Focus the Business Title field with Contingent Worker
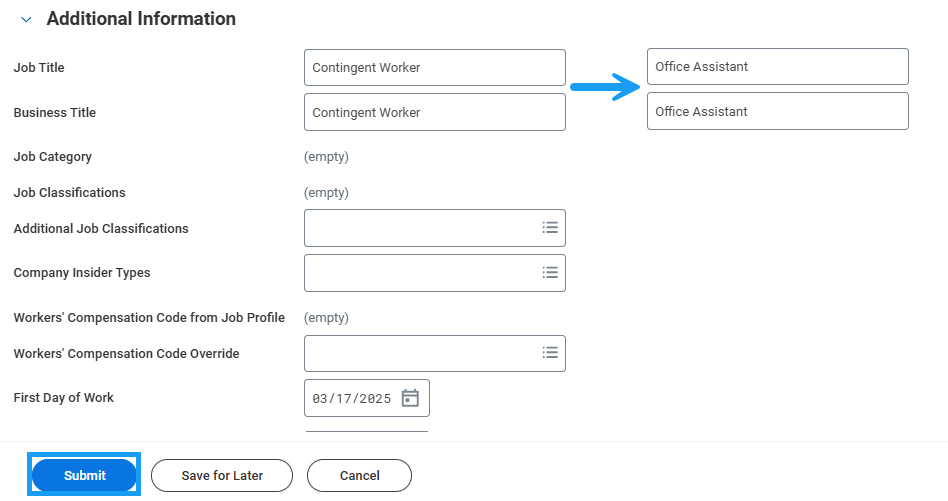Image resolution: width=948 pixels, height=501 pixels. [x=434, y=112]
